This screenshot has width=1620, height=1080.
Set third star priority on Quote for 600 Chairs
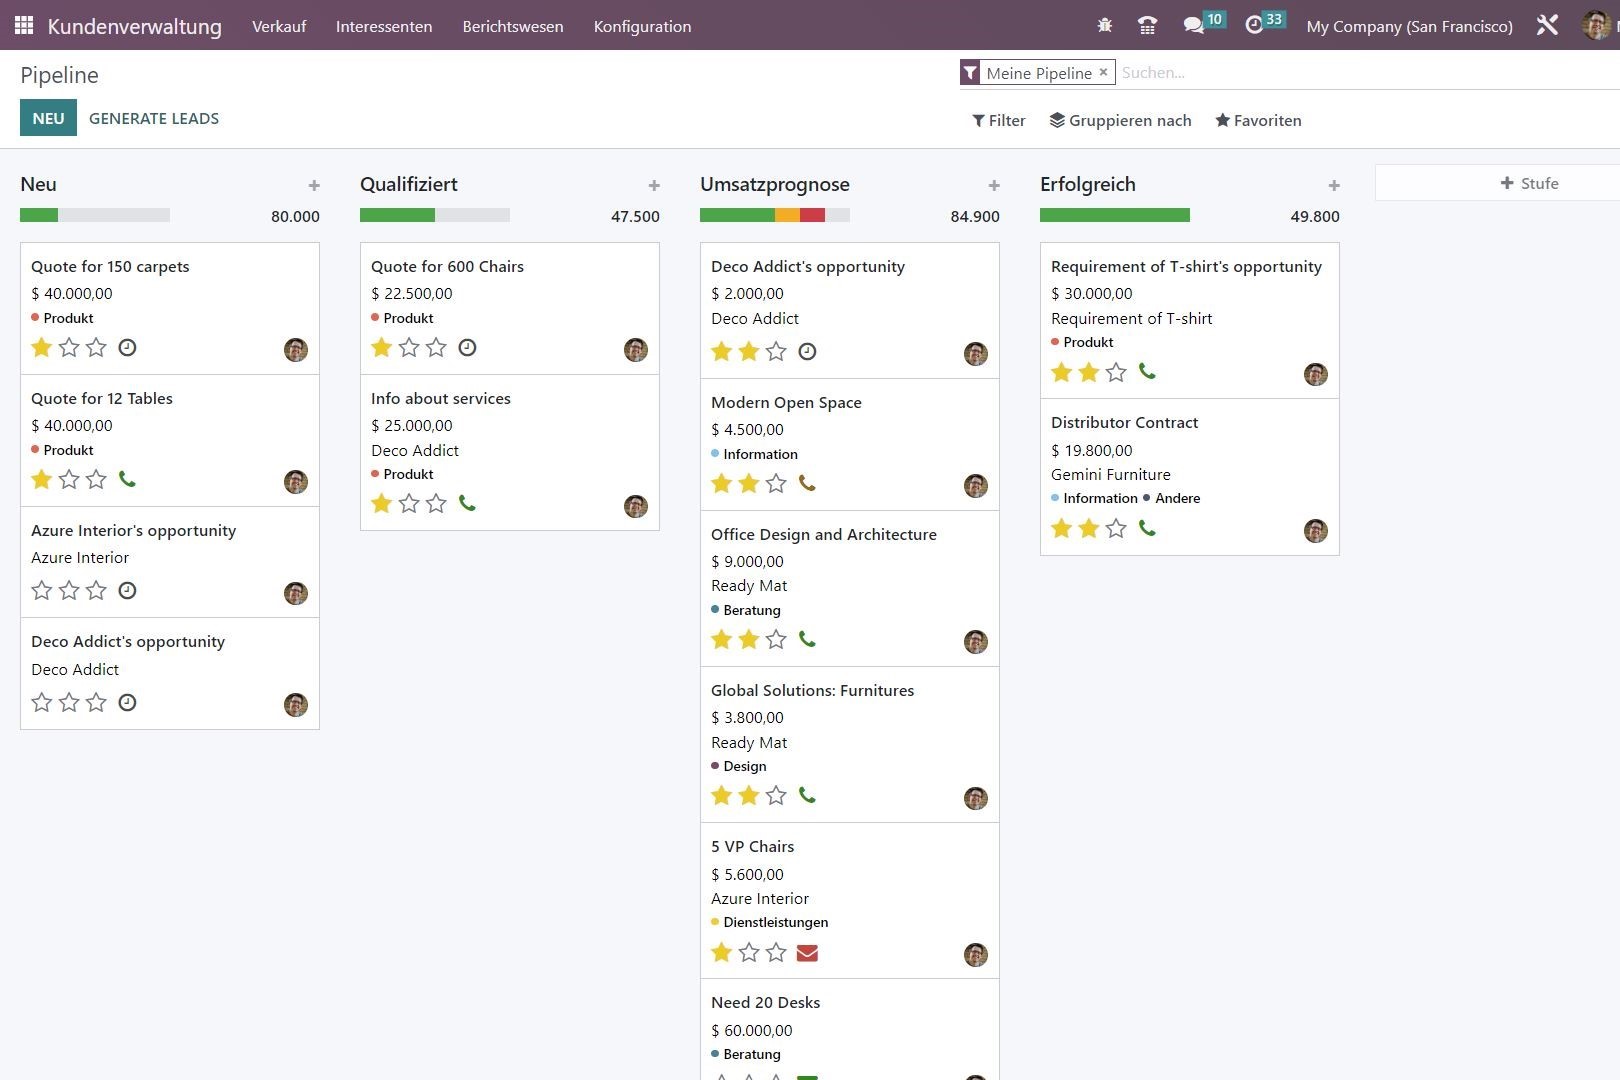(436, 347)
